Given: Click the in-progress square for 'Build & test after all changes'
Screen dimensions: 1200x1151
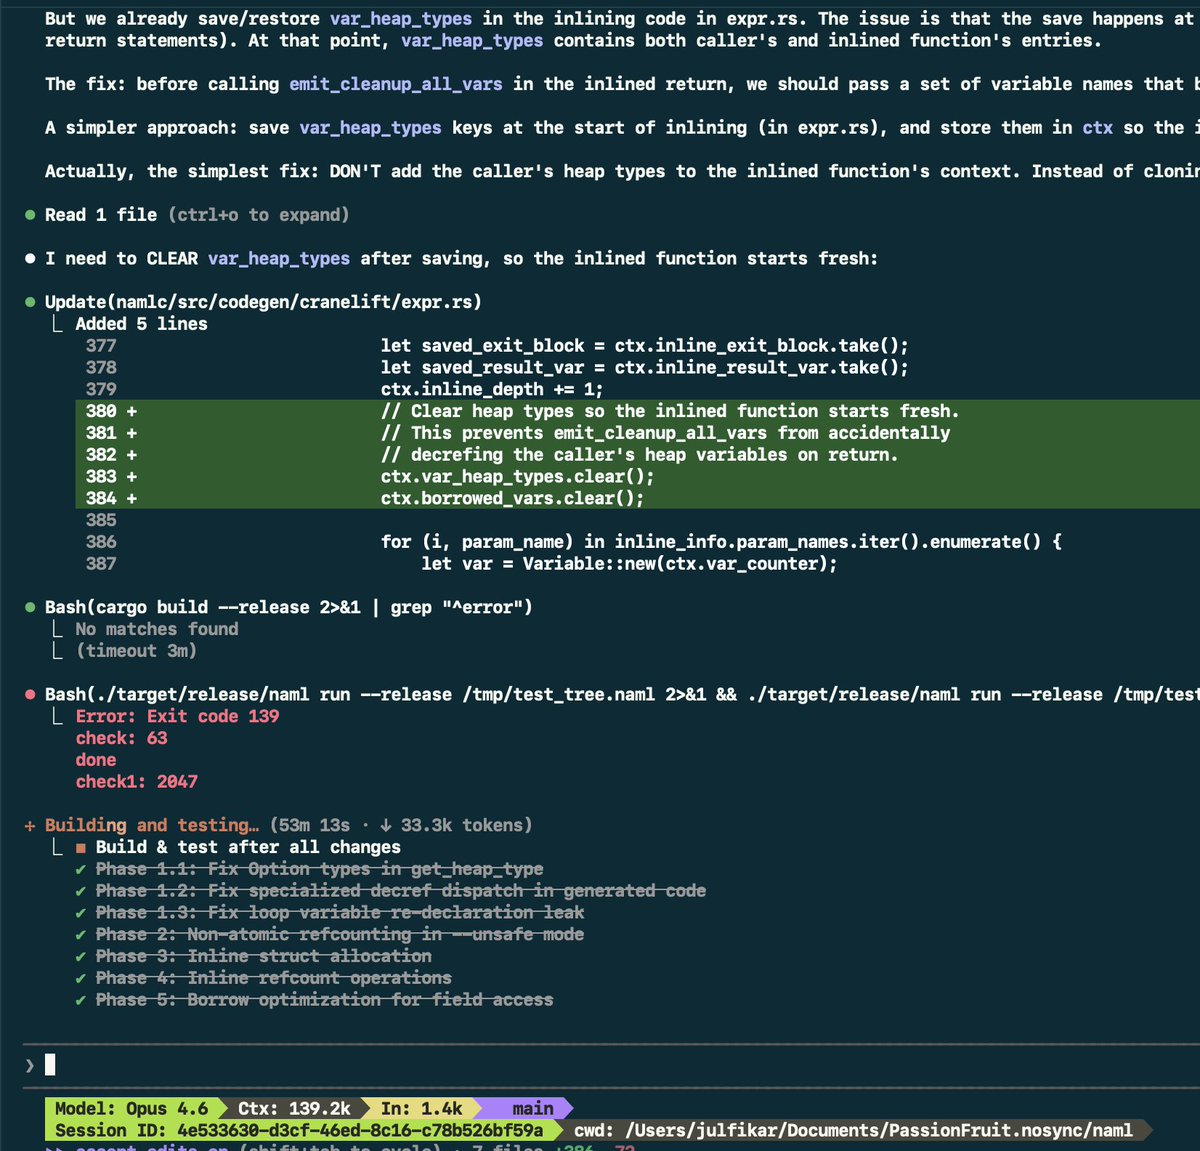Looking at the screenshot, I should pos(81,847).
